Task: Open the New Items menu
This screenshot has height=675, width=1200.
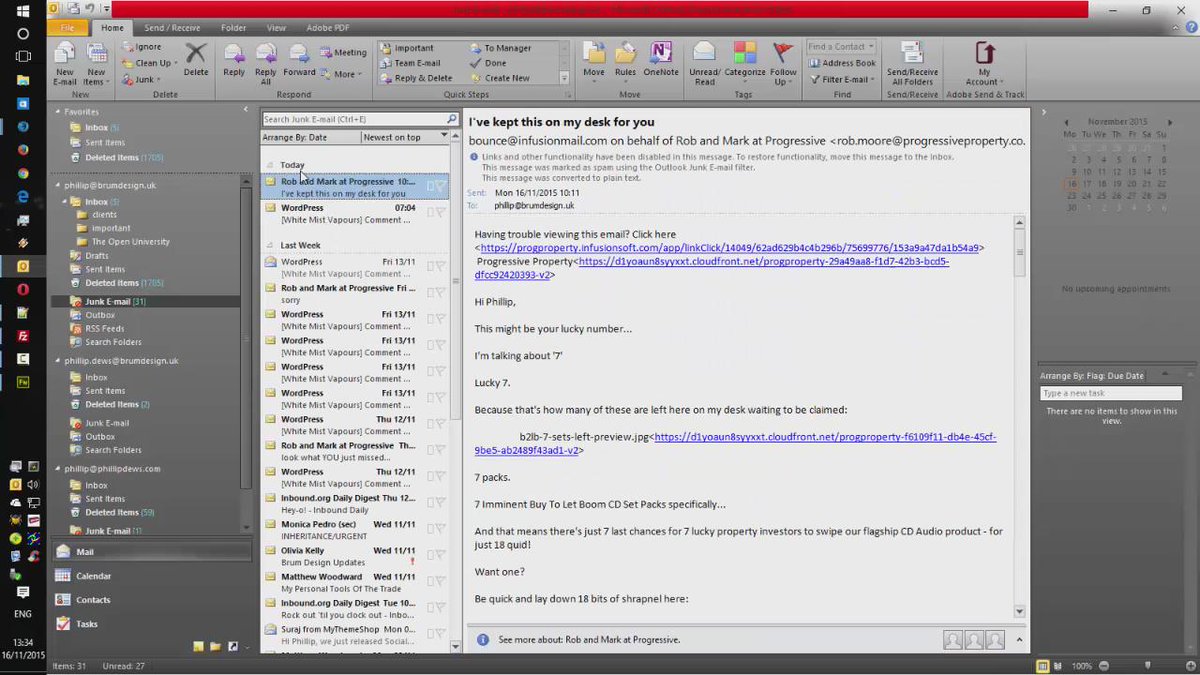Action: click(x=97, y=64)
